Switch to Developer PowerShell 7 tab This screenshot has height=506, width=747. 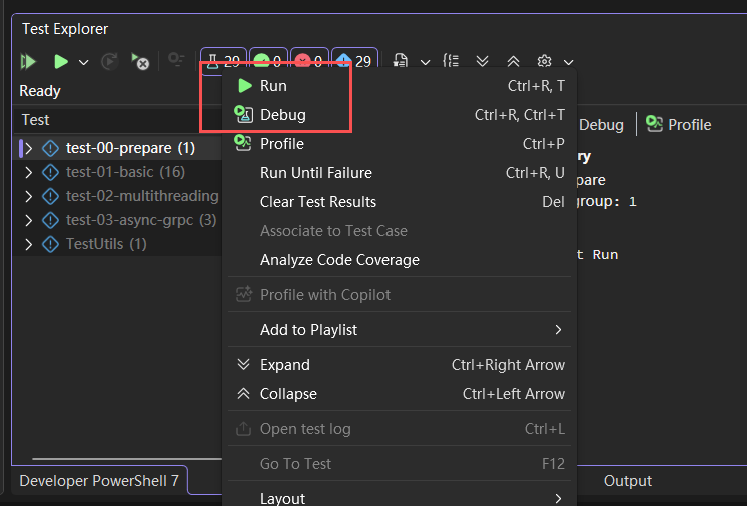99,481
